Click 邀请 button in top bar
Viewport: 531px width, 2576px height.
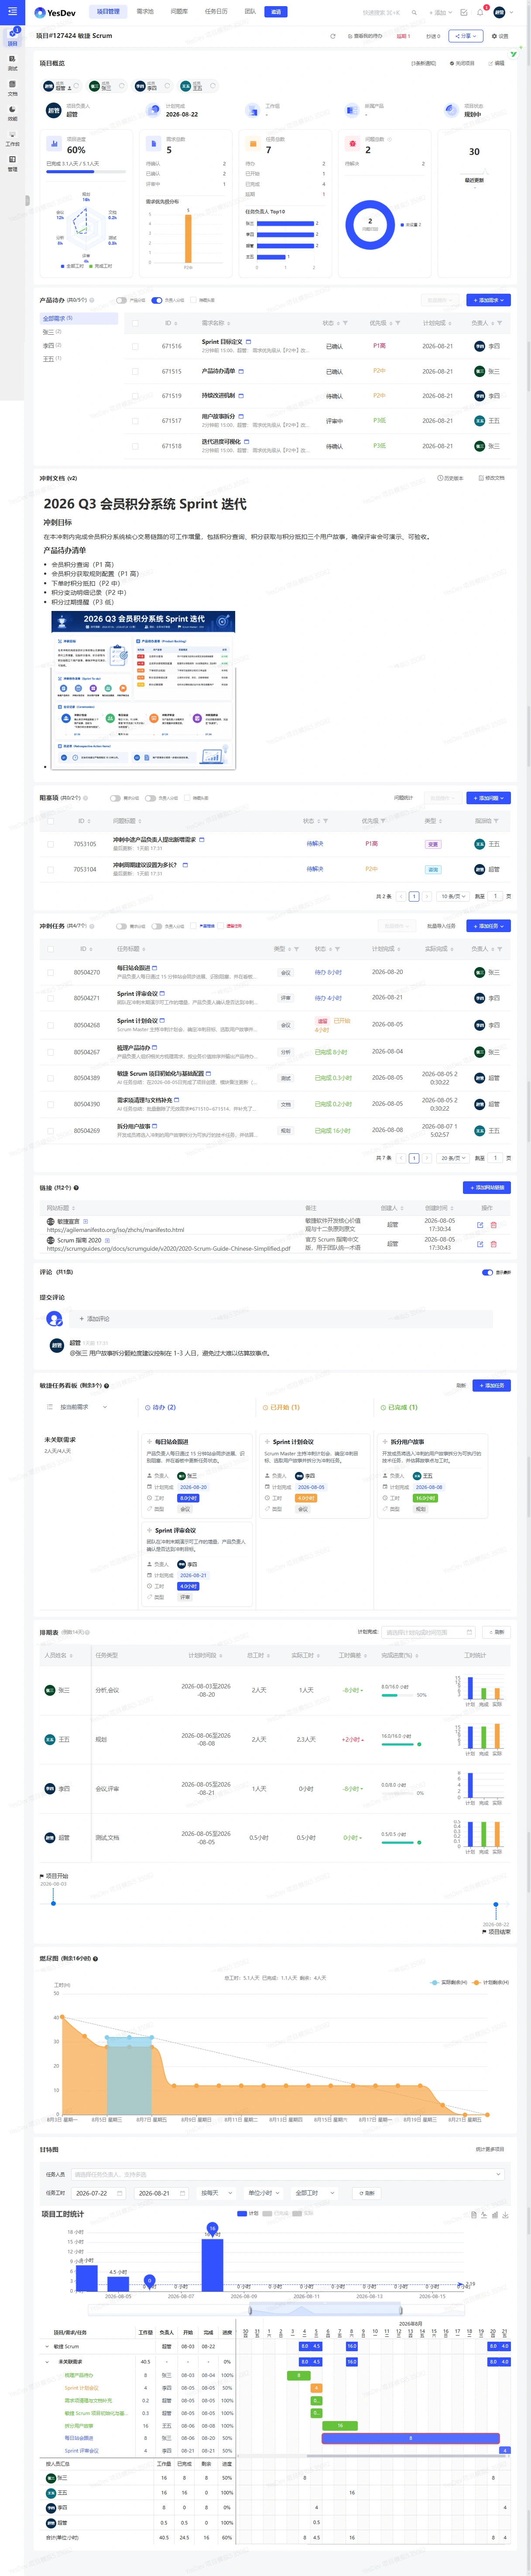(x=276, y=12)
